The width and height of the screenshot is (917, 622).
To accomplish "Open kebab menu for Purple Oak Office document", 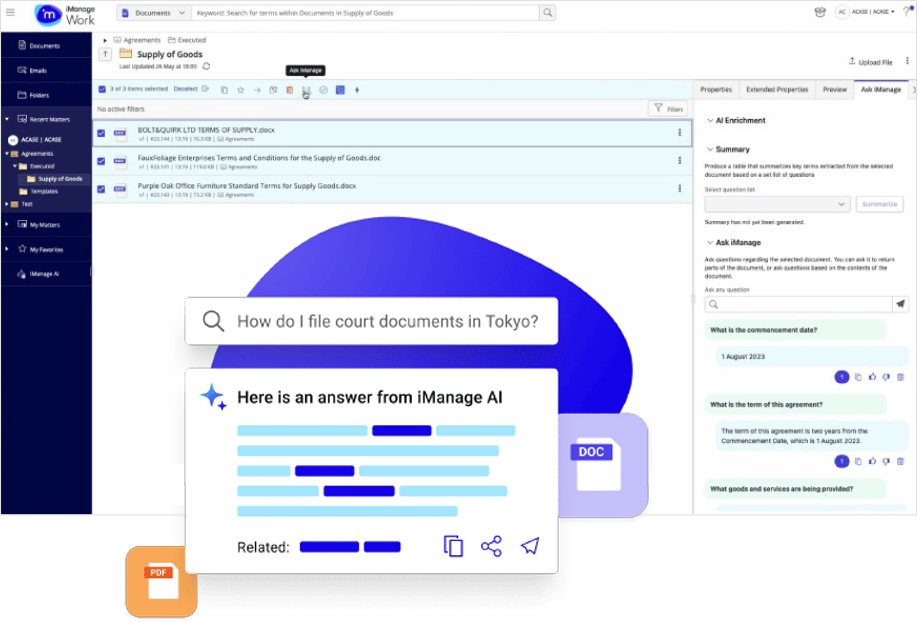I will [680, 188].
